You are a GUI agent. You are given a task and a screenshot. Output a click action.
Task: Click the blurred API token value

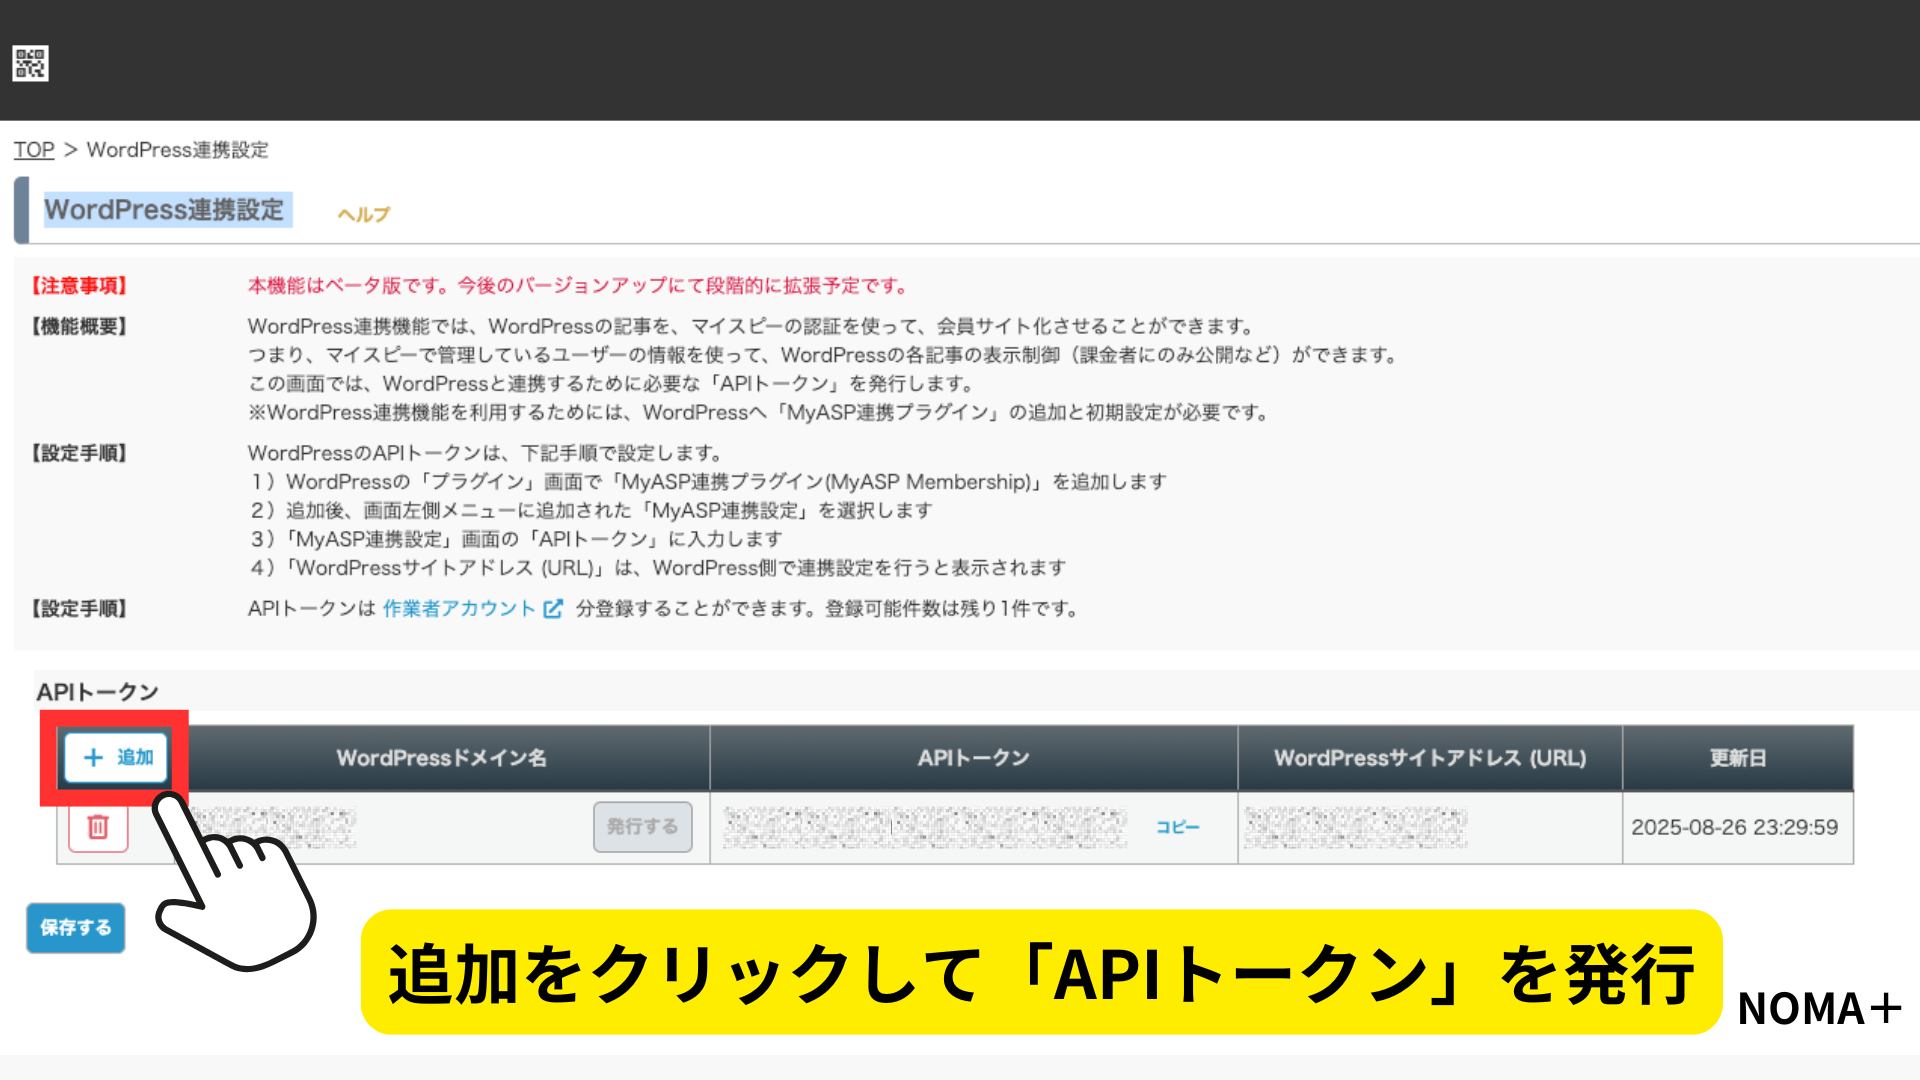point(925,827)
